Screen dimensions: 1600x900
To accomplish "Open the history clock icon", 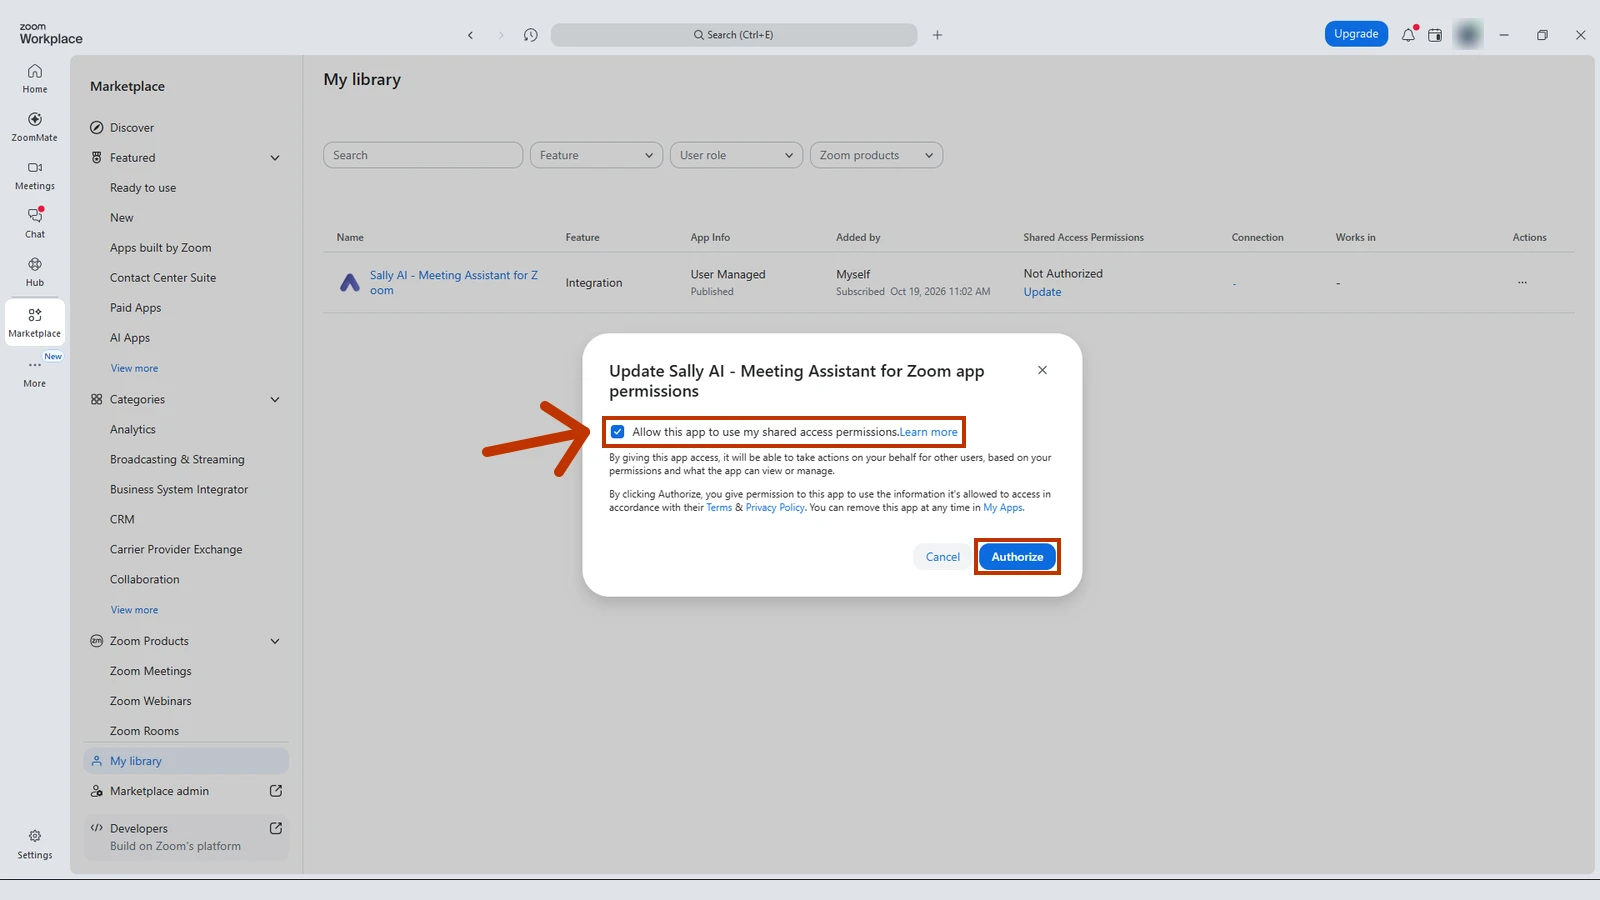I will click(531, 35).
